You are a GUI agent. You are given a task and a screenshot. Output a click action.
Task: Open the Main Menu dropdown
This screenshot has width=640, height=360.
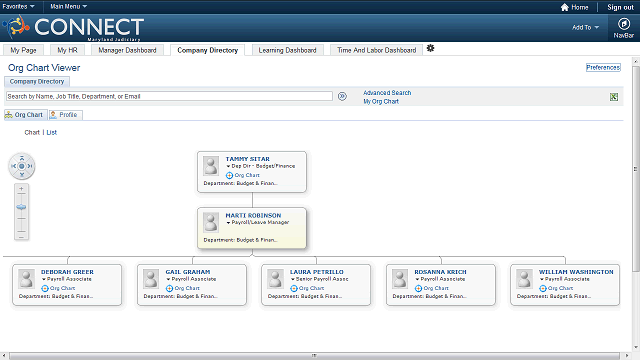(68, 7)
